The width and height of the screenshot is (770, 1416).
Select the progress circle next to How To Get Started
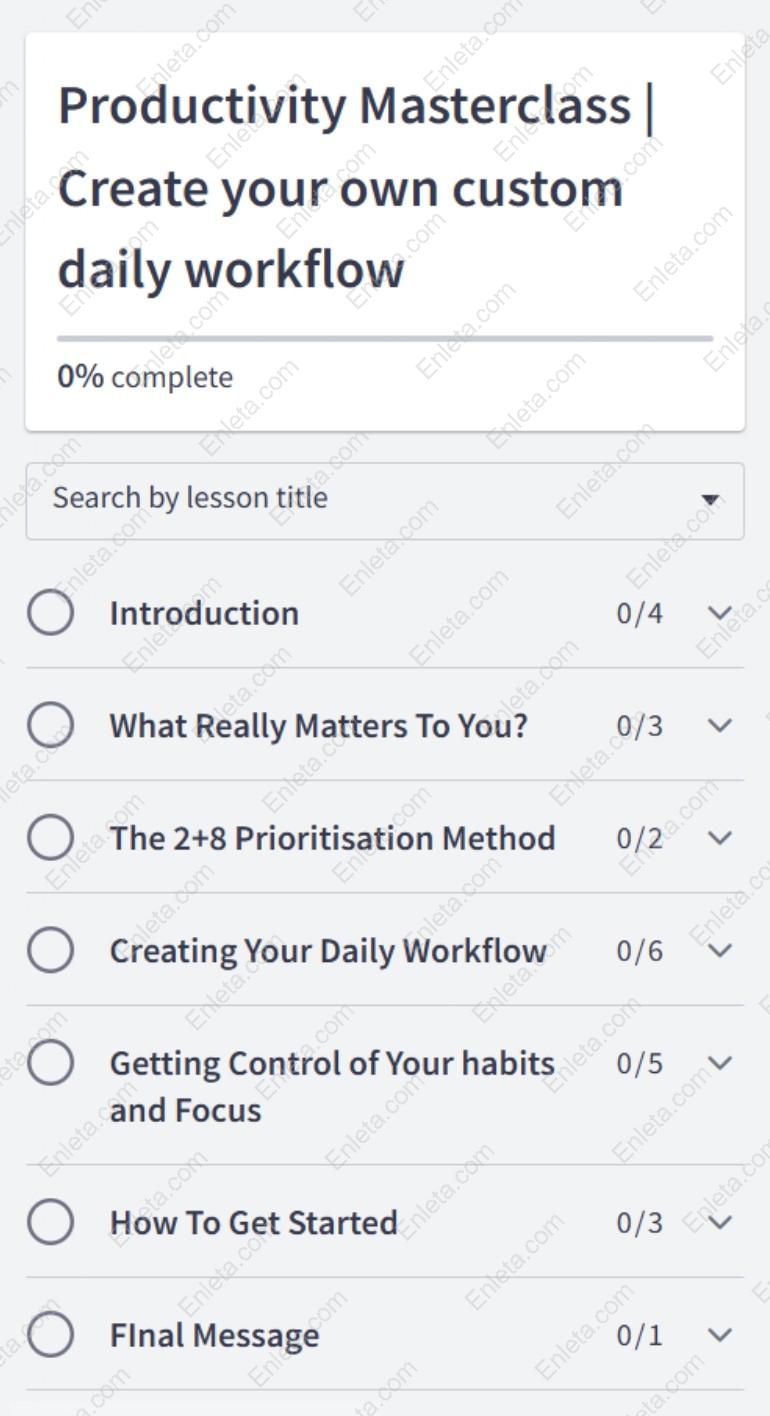(51, 1221)
